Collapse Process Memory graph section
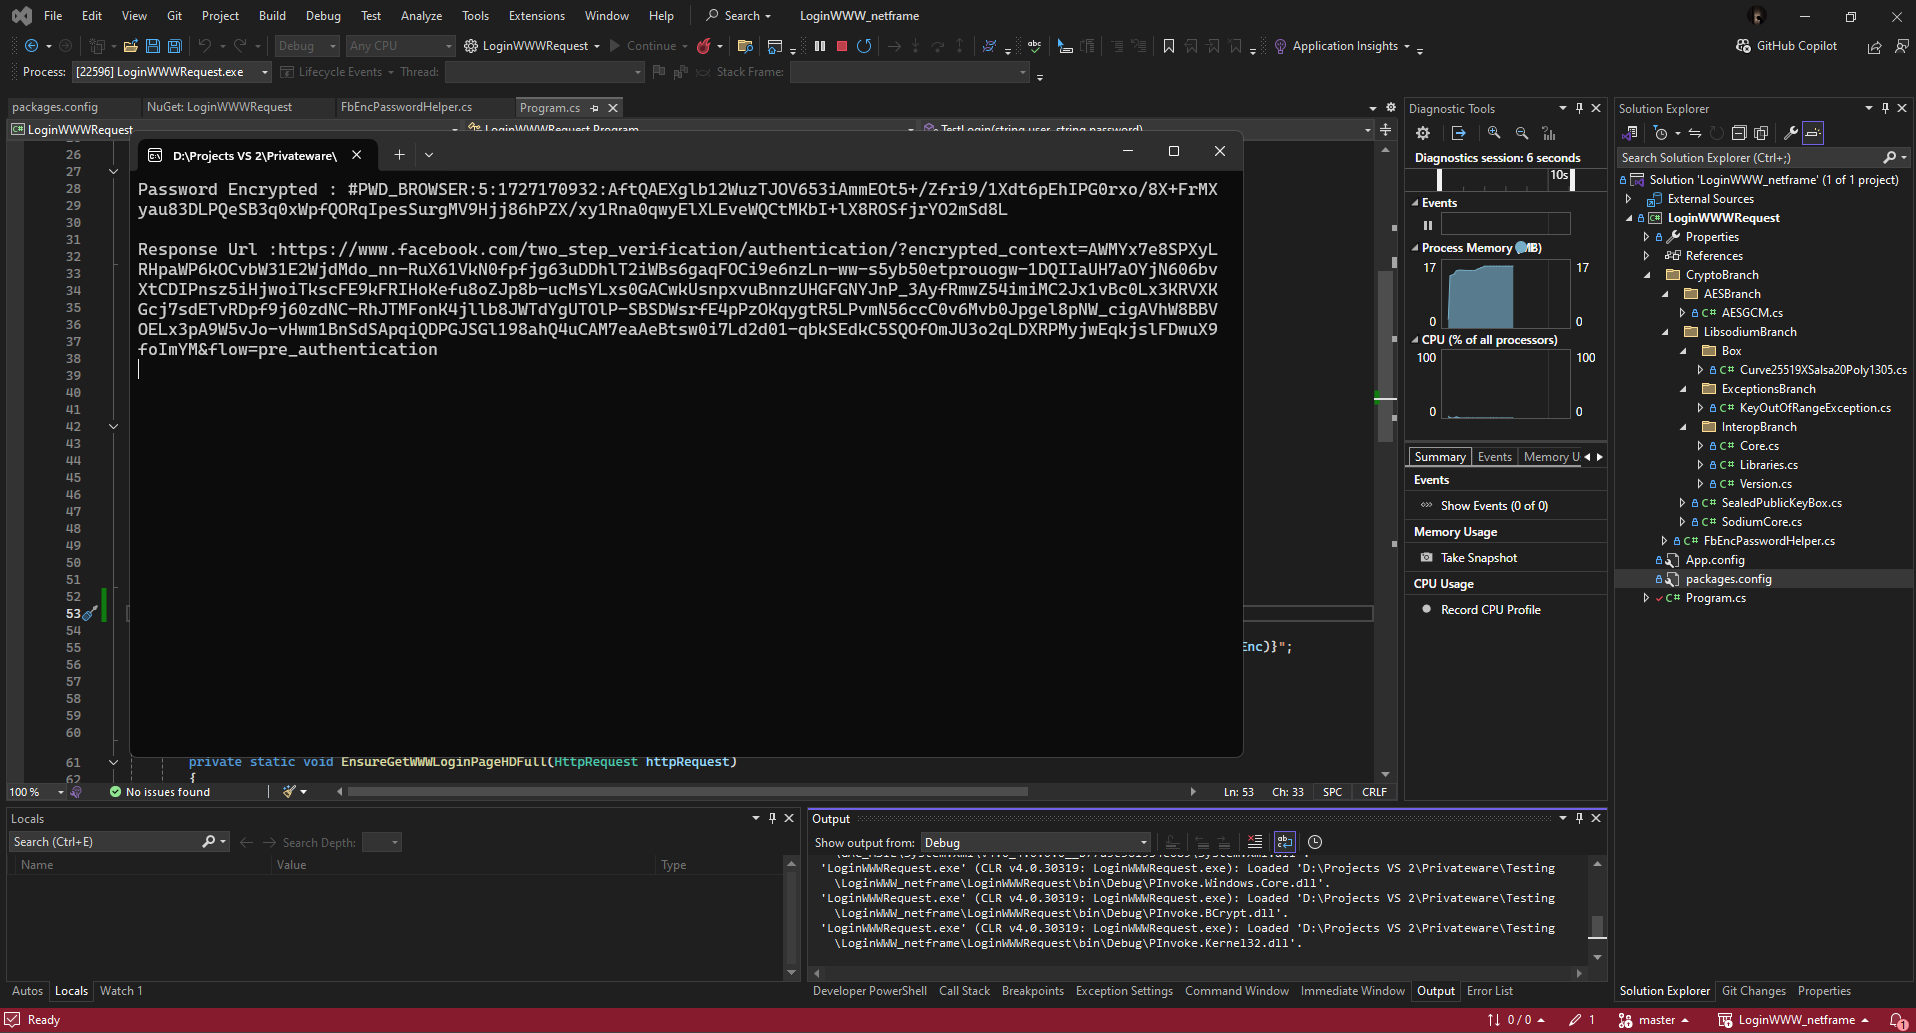Image resolution: width=1916 pixels, height=1033 pixels. tap(1415, 248)
